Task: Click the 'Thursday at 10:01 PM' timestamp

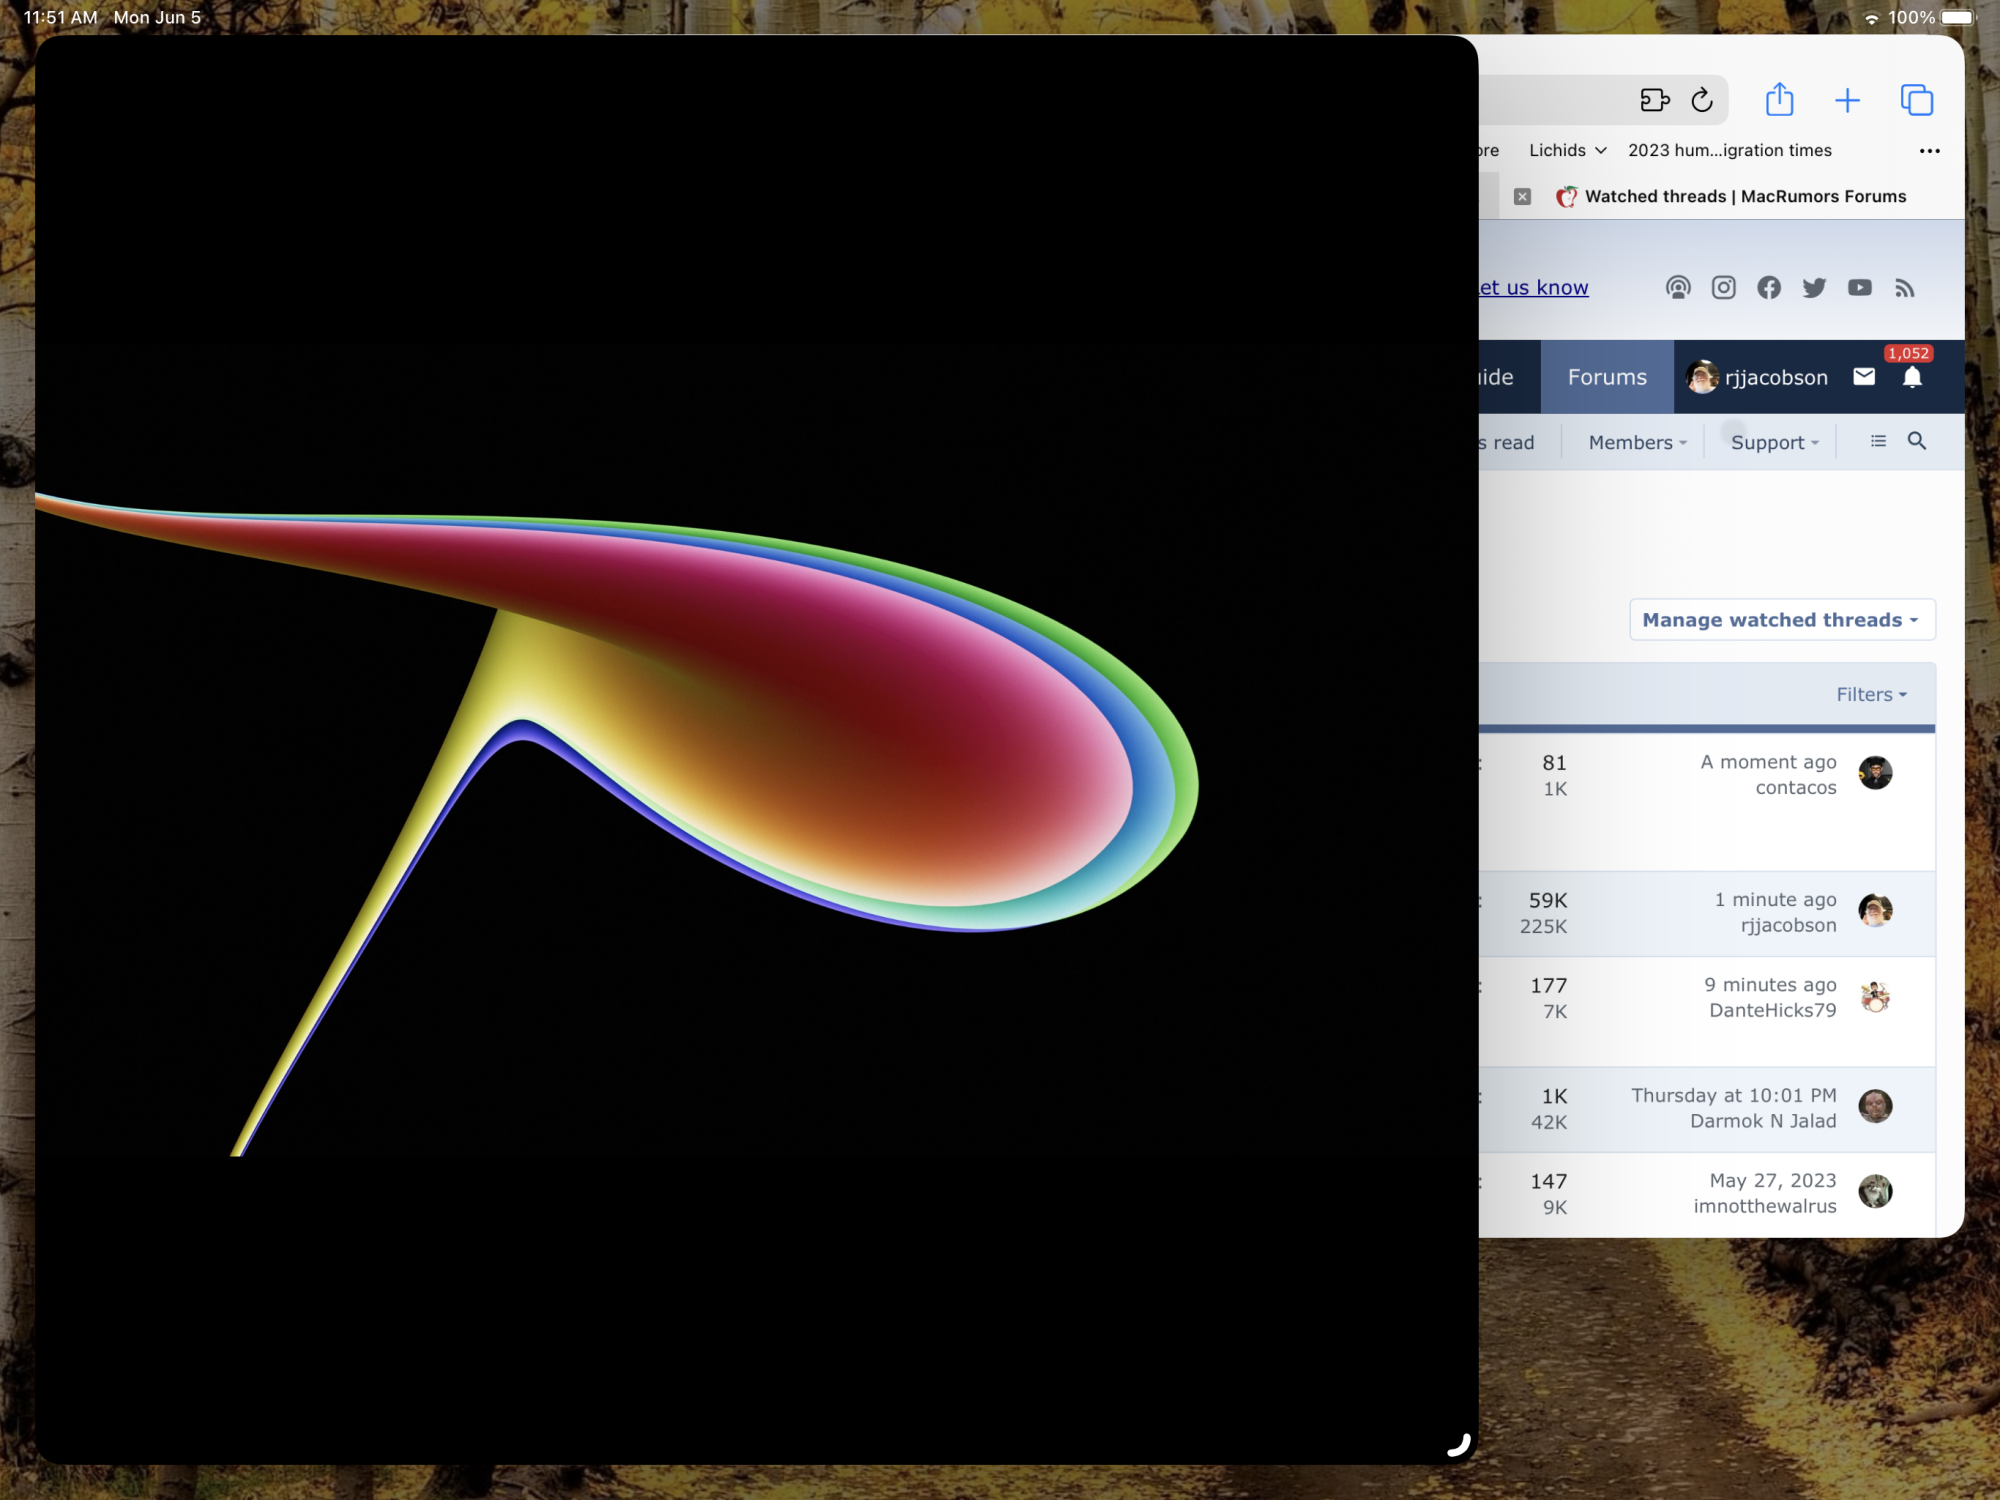Action: (1733, 1095)
